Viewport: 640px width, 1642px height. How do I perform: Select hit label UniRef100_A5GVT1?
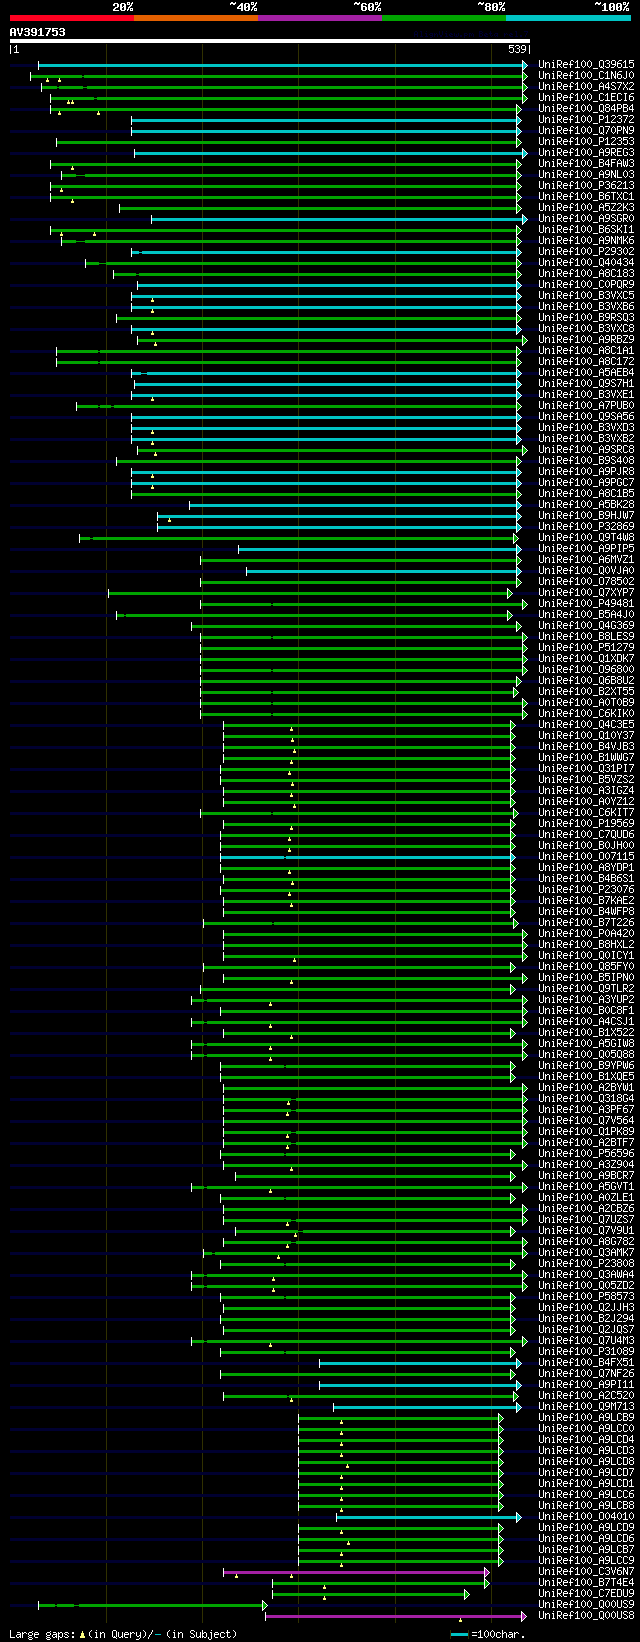pyautogui.click(x=586, y=1186)
